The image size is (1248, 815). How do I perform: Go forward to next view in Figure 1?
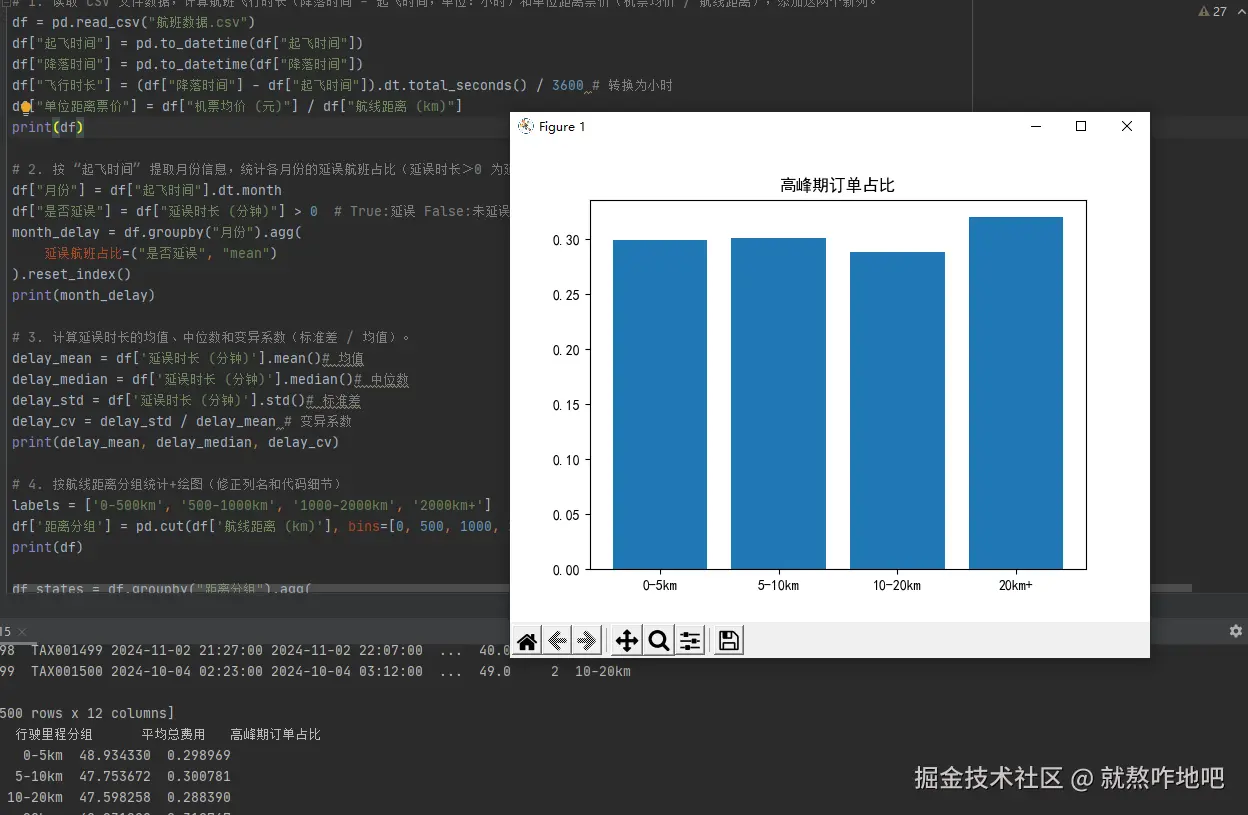(588, 641)
